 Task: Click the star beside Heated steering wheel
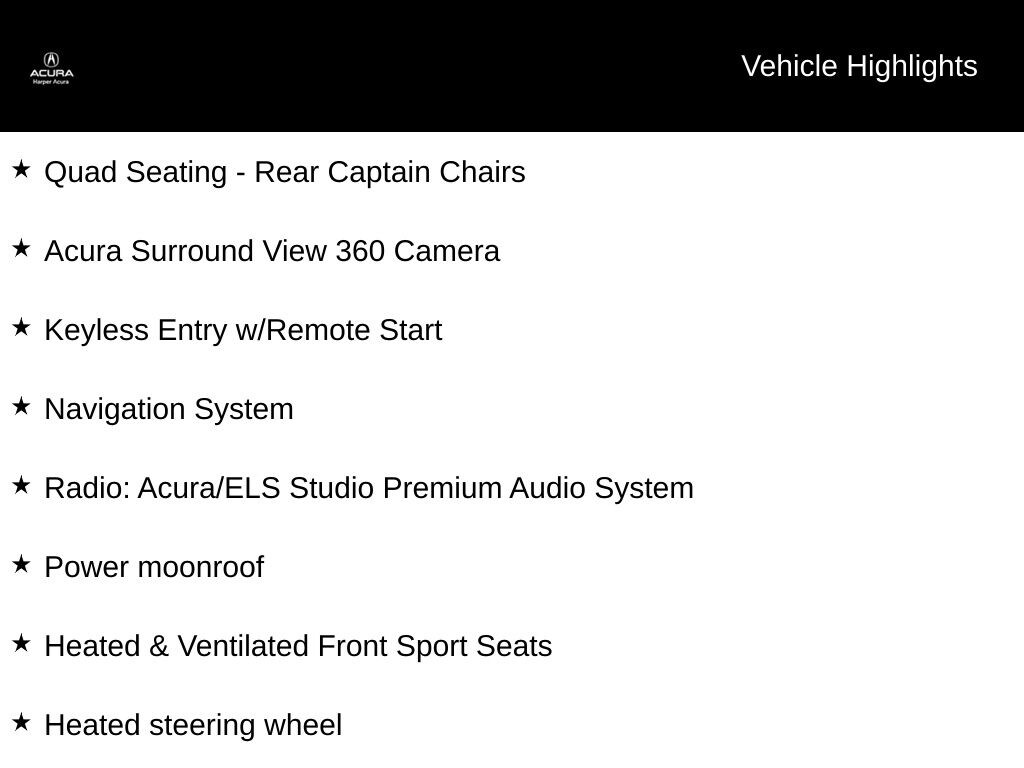click(x=21, y=722)
